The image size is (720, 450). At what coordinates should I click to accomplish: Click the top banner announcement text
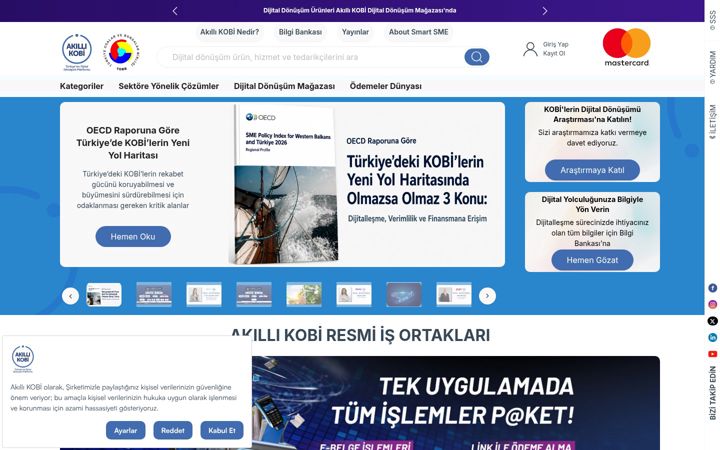pos(360,11)
